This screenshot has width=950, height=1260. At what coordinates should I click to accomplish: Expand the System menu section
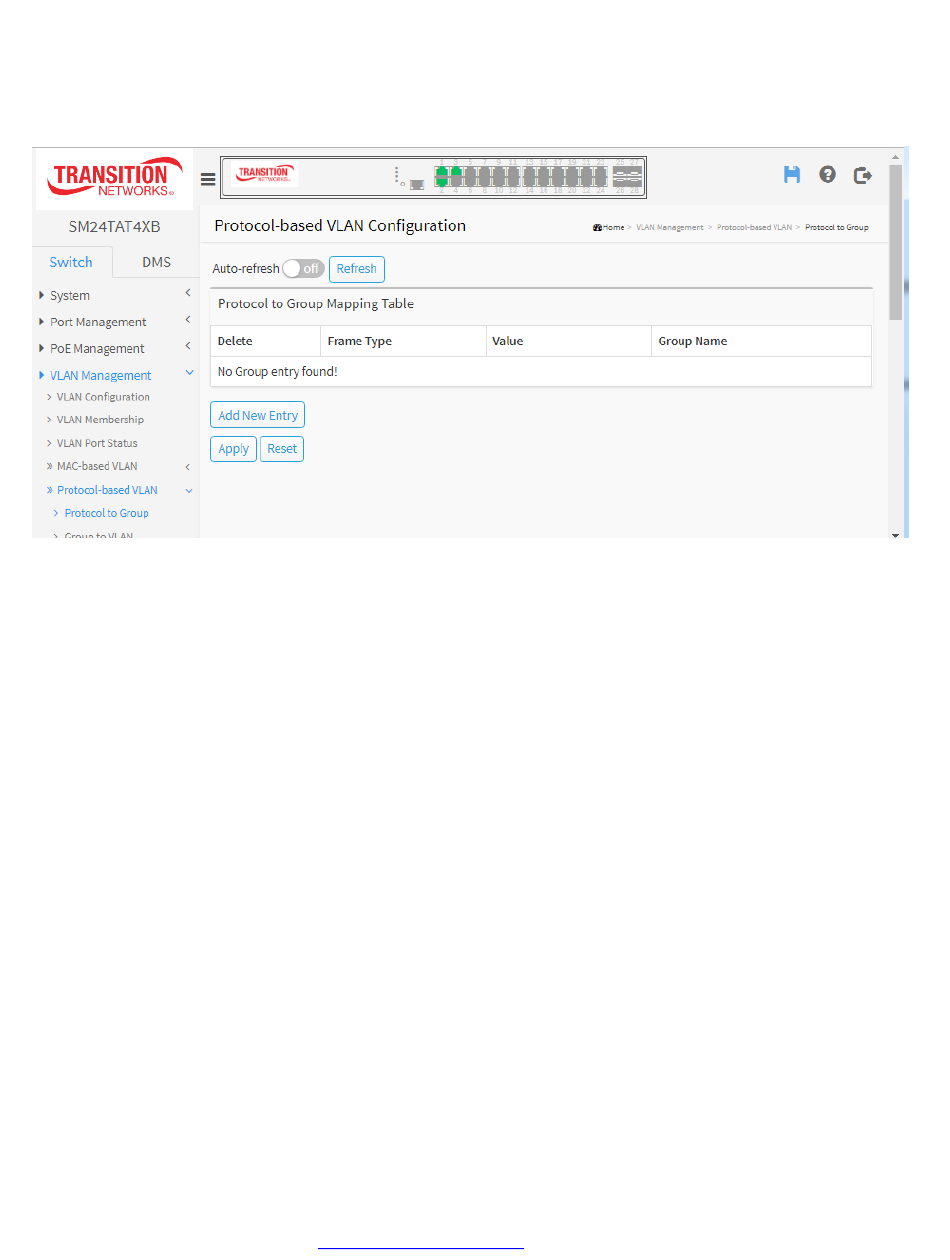pyautogui.click(x=70, y=296)
